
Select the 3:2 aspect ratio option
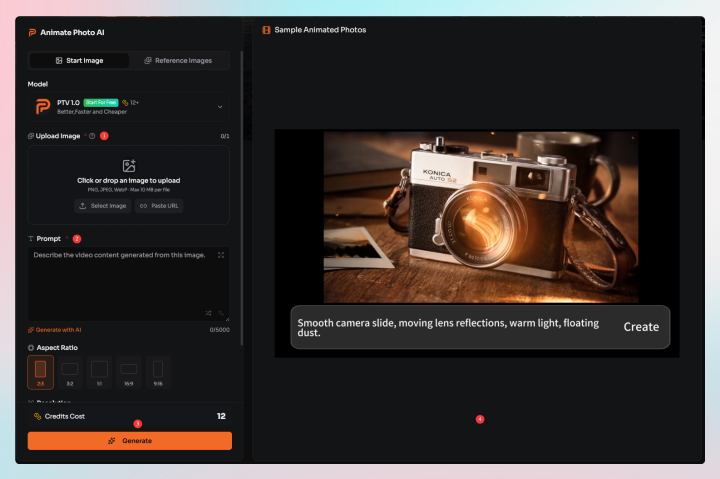pyautogui.click(x=70, y=372)
